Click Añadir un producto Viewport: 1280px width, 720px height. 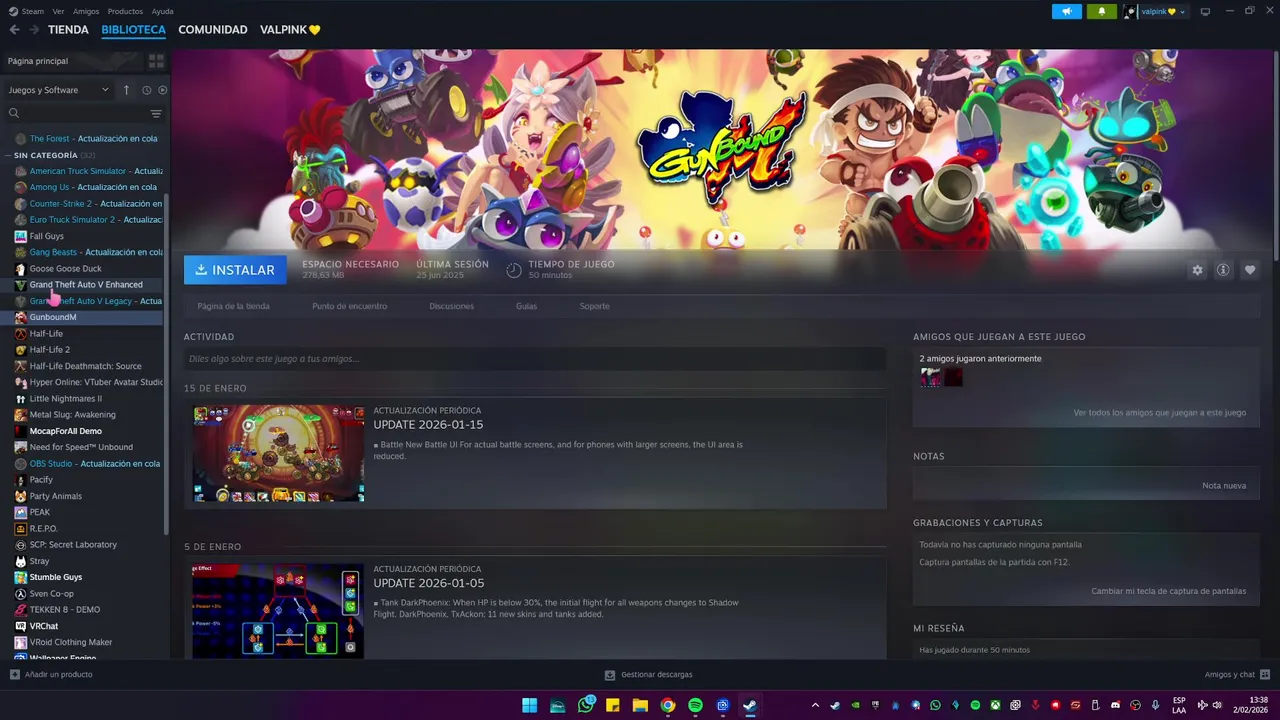(x=51, y=675)
